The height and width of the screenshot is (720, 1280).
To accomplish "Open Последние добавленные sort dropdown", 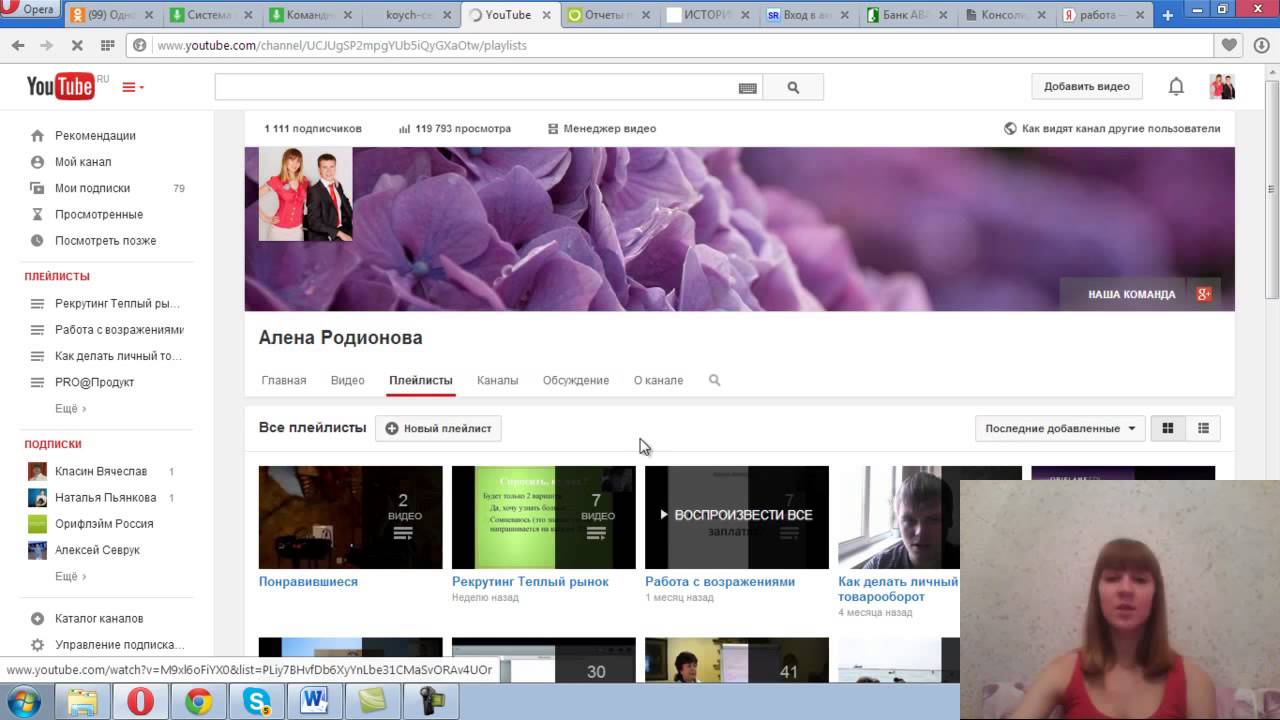I will [1059, 428].
